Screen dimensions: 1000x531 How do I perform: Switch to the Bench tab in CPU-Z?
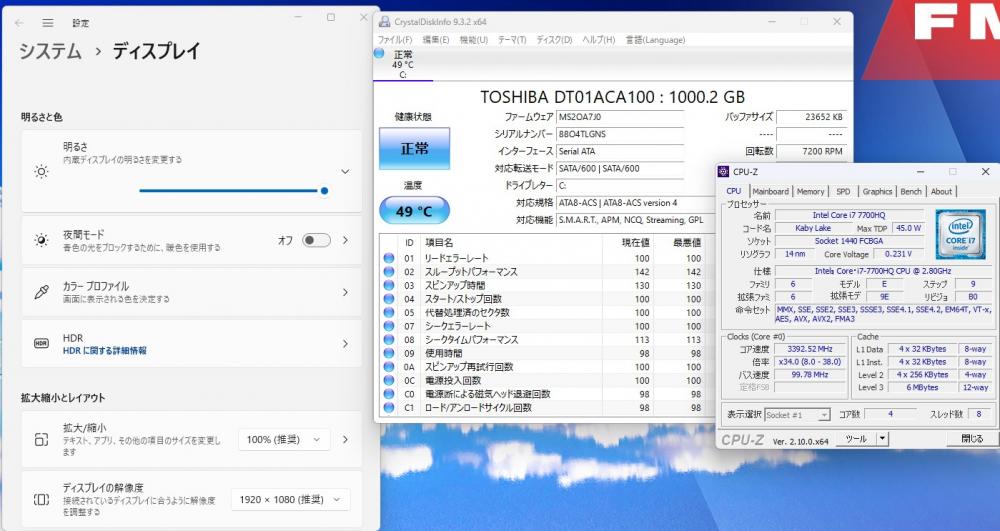click(911, 191)
